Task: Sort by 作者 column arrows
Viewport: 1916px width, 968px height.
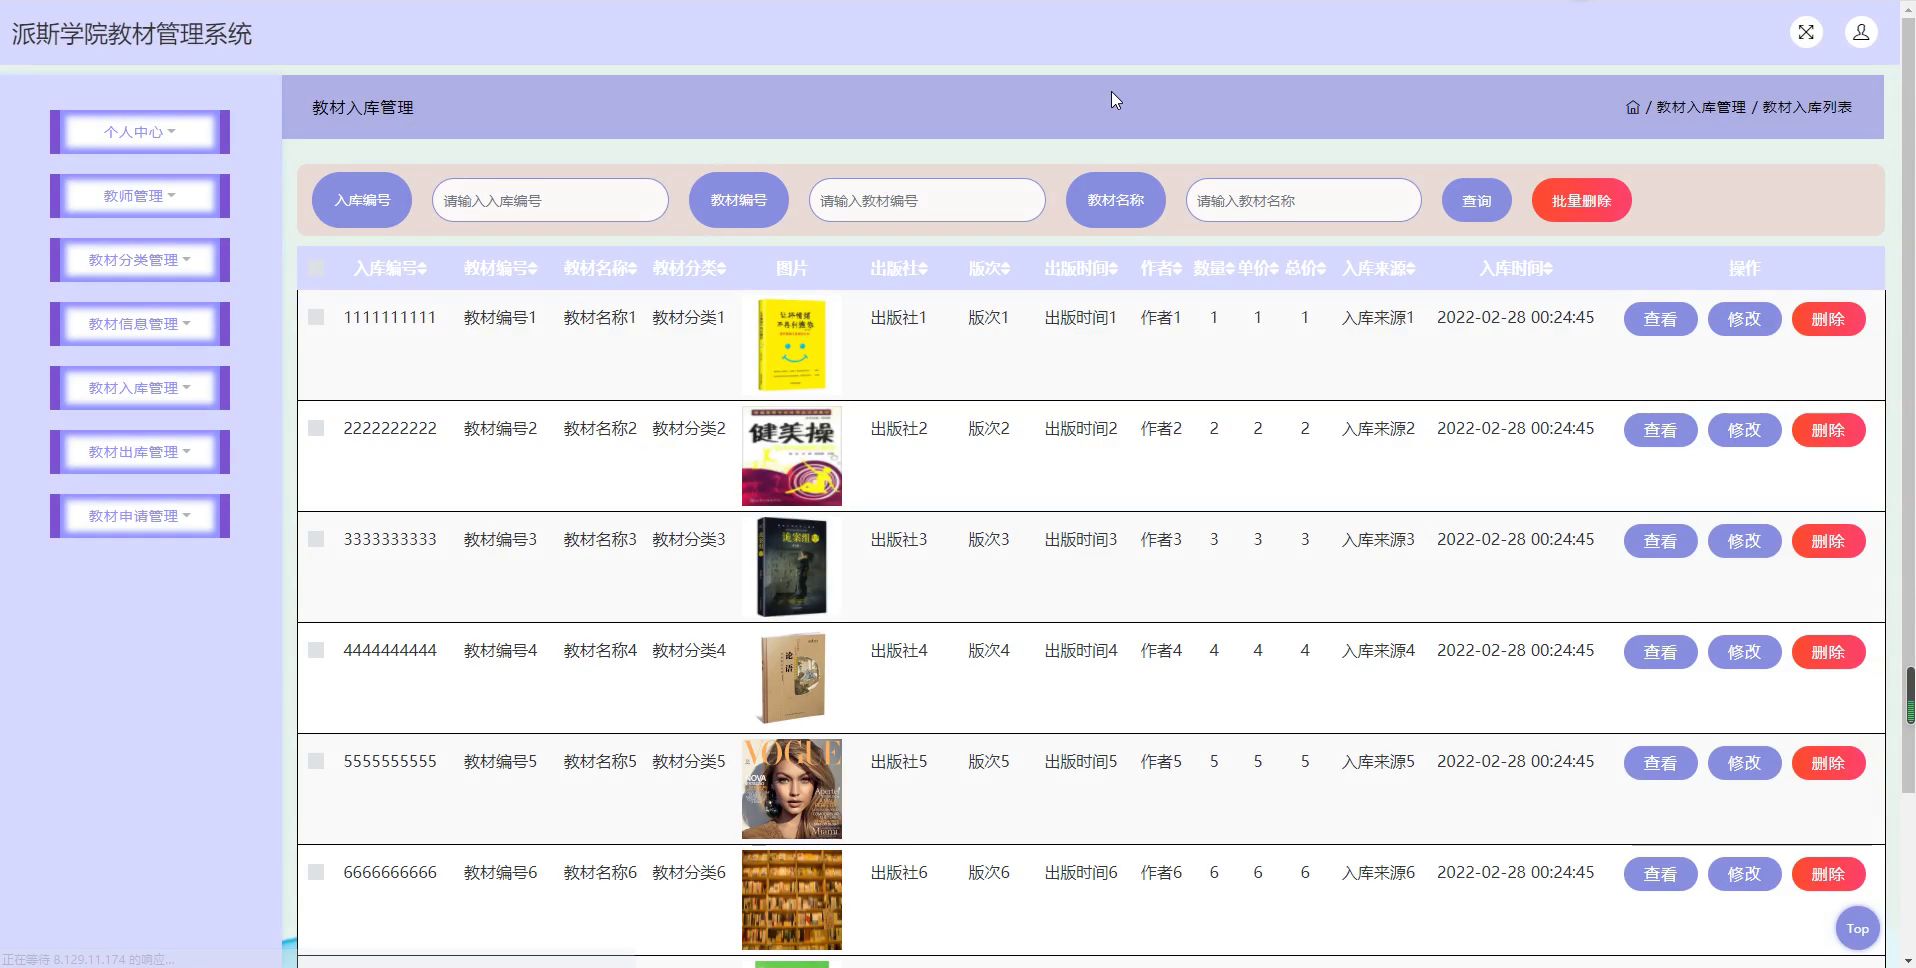Action: (x=1177, y=269)
